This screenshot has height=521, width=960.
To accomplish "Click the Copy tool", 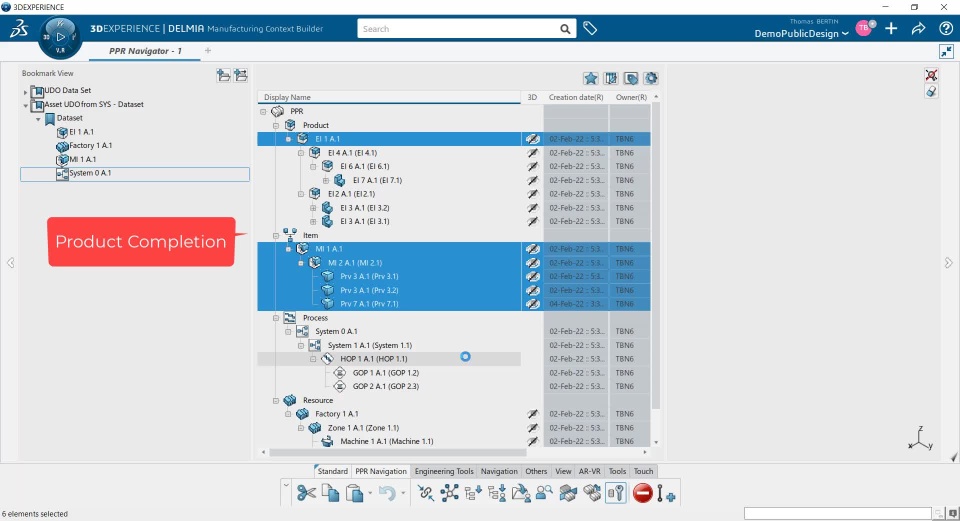I will 331,493.
